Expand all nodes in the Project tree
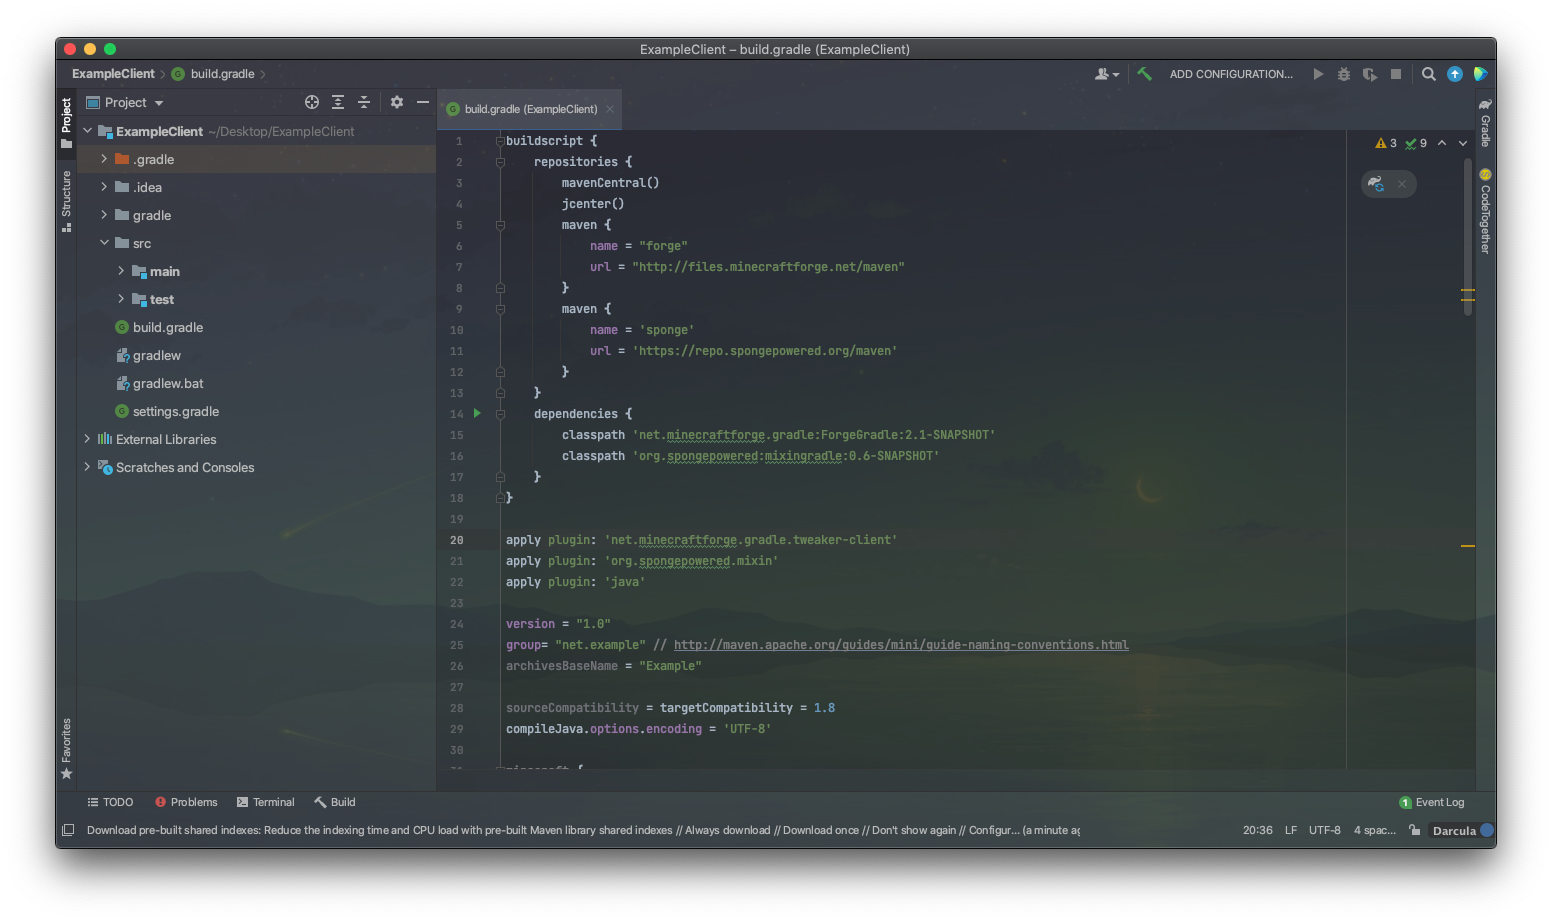The image size is (1552, 922). pos(338,102)
